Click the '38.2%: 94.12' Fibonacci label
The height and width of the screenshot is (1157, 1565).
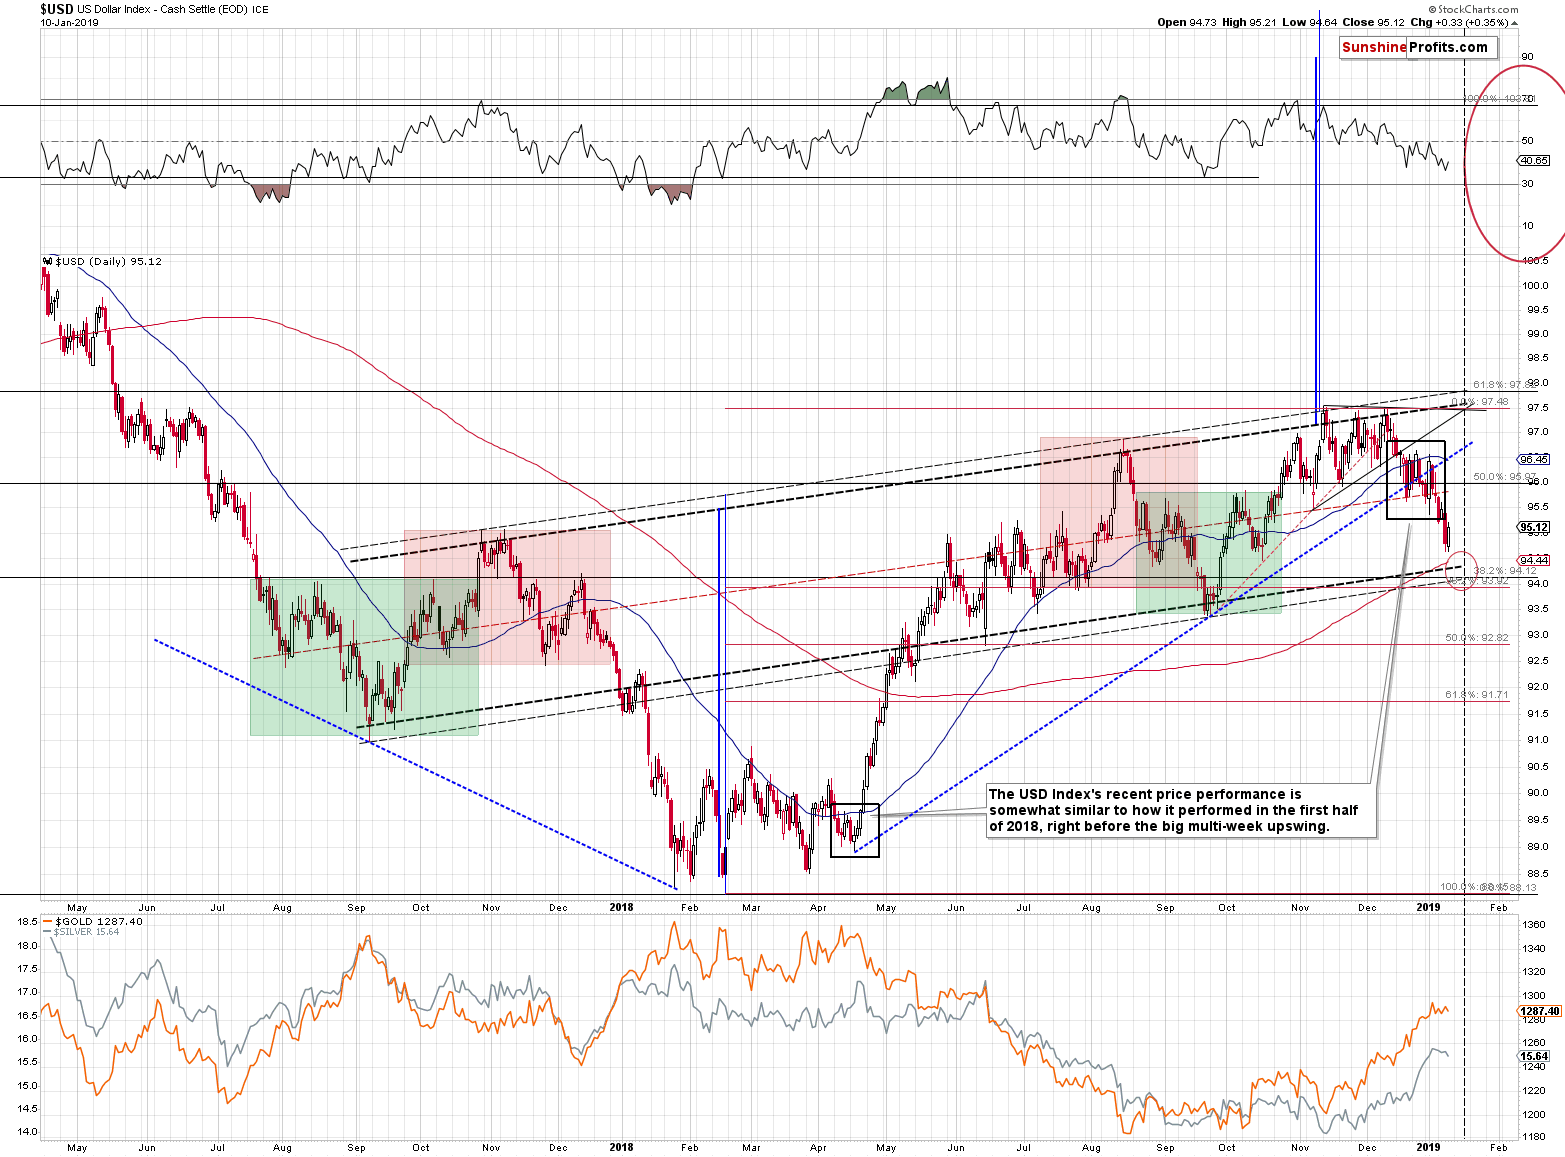(x=1505, y=570)
